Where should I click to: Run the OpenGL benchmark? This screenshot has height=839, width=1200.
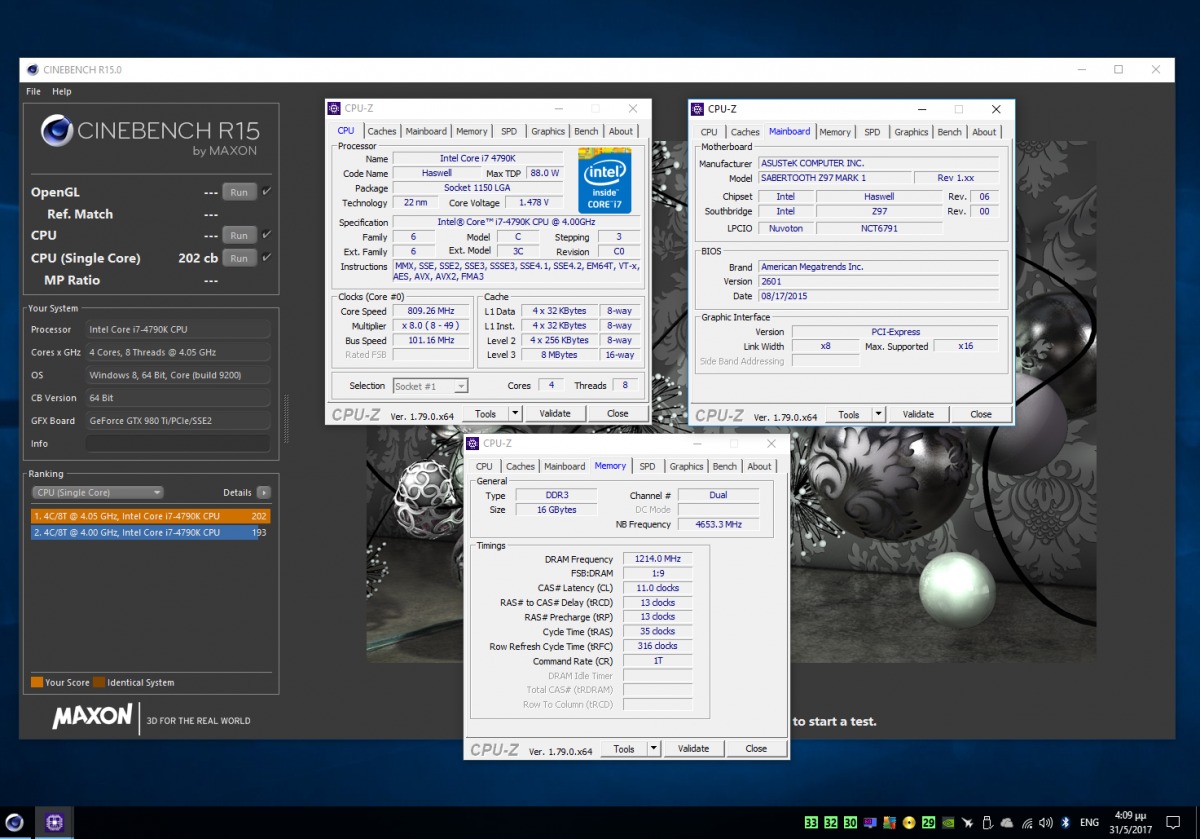pyautogui.click(x=239, y=192)
